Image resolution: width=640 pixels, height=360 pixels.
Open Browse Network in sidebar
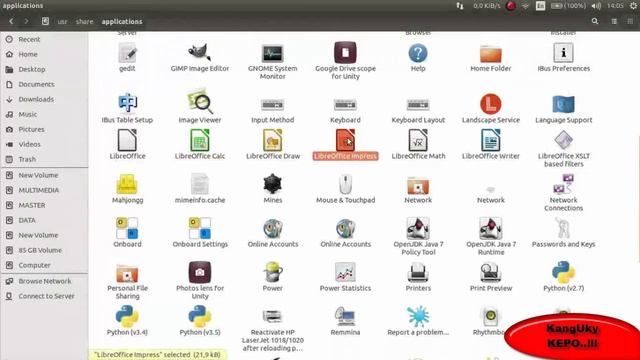(x=44, y=281)
